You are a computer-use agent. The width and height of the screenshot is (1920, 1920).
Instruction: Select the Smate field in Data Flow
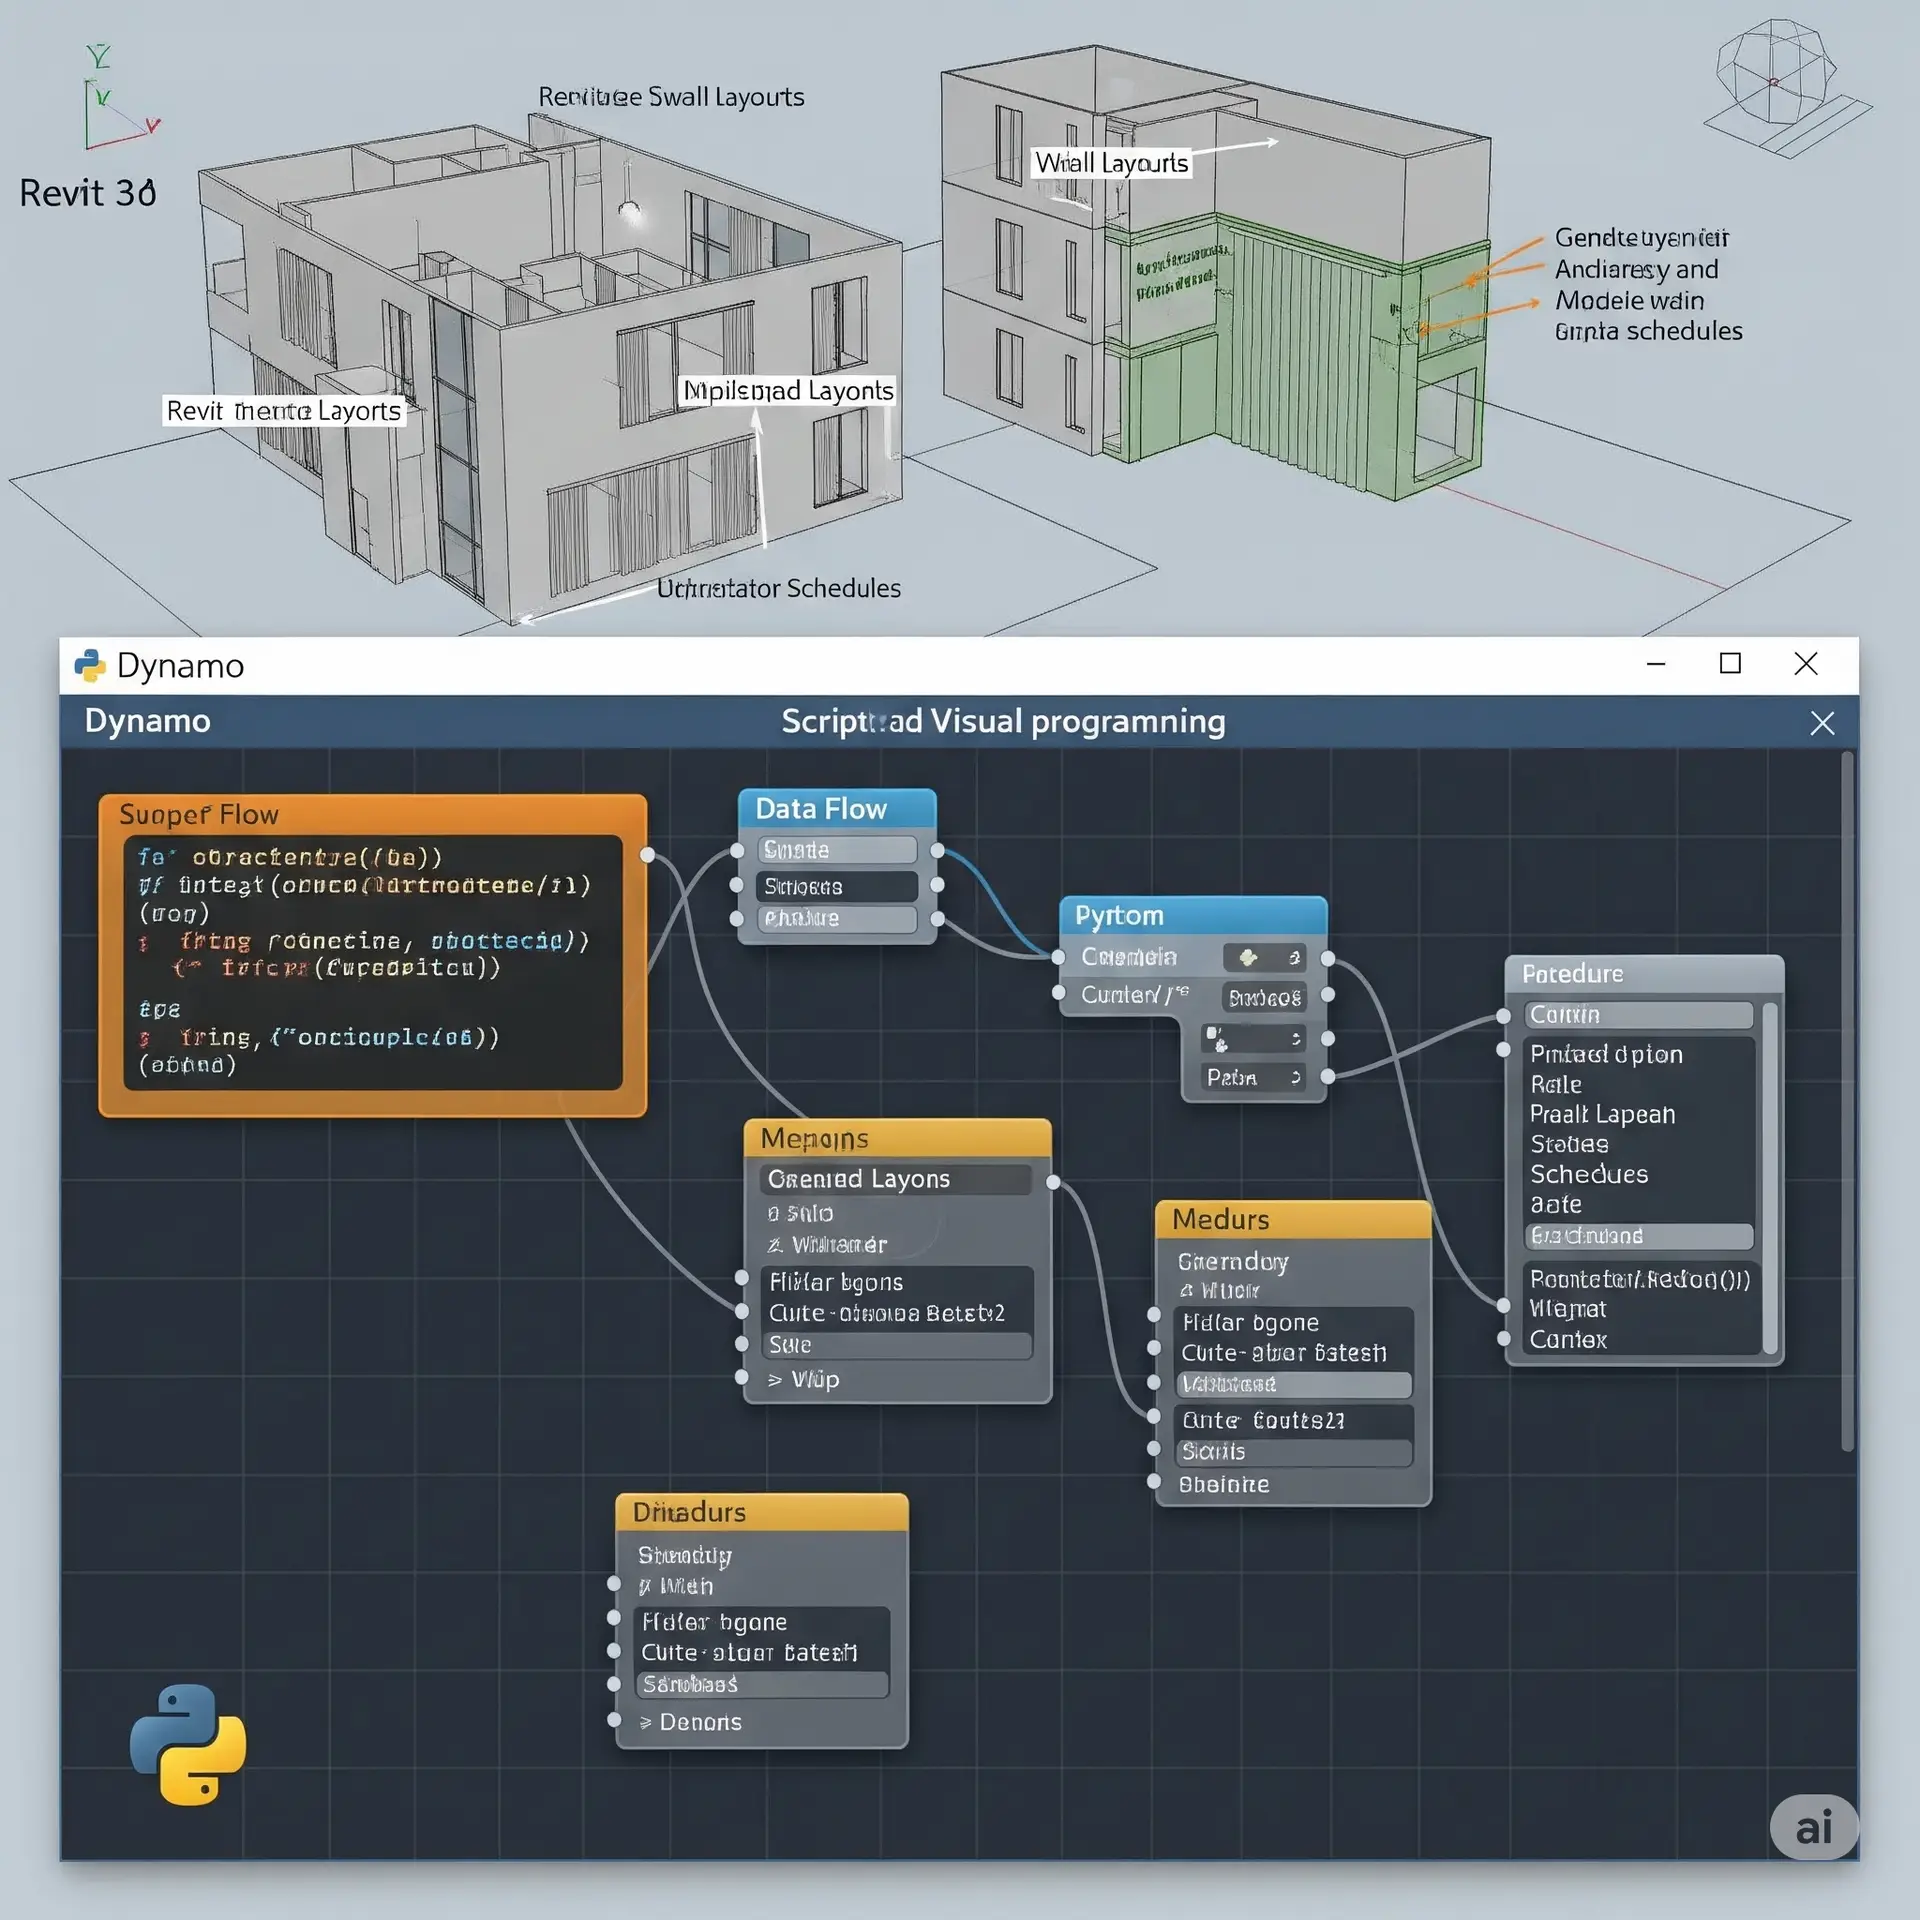pos(837,850)
